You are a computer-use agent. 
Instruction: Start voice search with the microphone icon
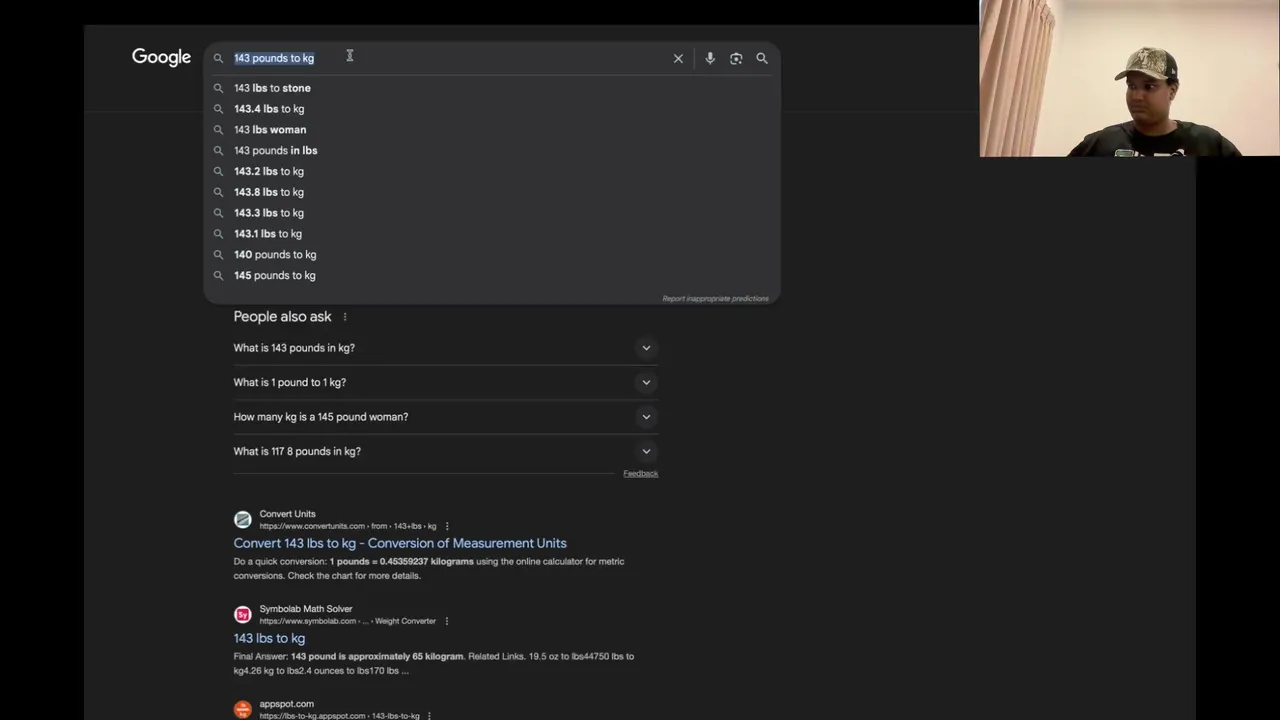[710, 58]
